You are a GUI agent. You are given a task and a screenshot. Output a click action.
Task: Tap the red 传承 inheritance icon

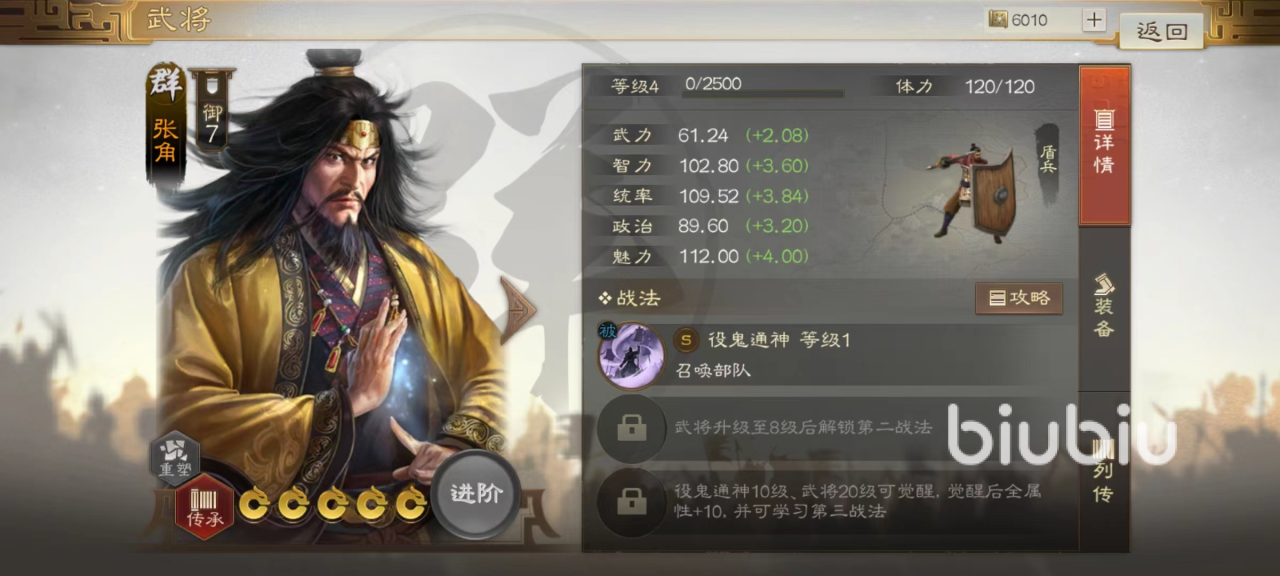(x=204, y=504)
